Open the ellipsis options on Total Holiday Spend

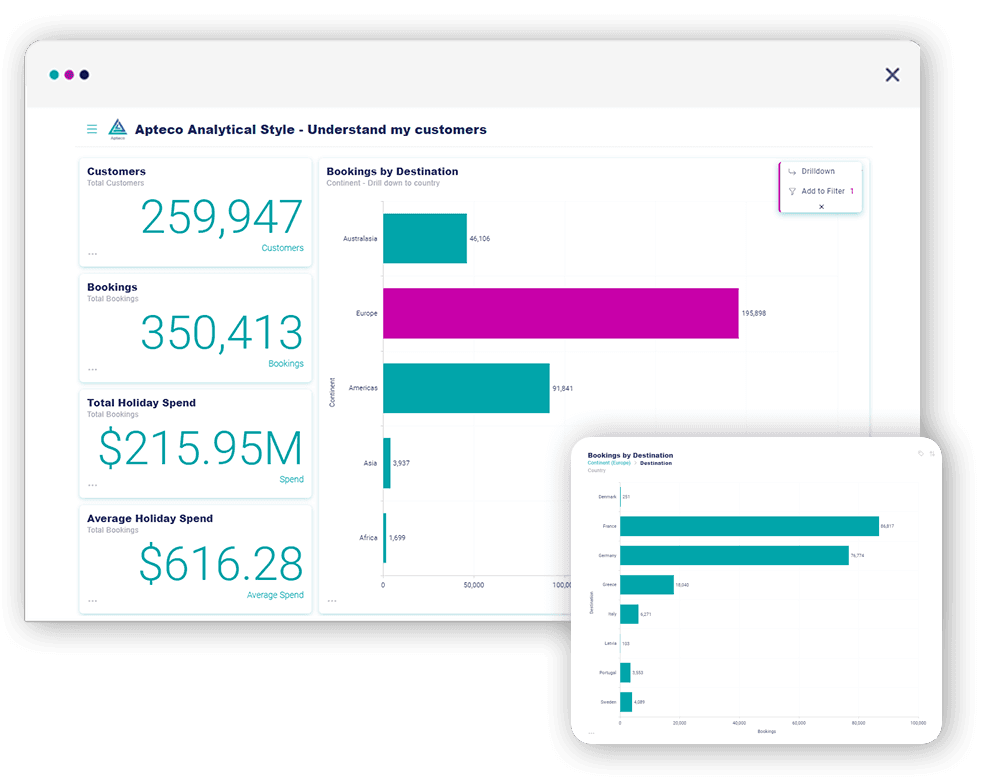[x=93, y=485]
